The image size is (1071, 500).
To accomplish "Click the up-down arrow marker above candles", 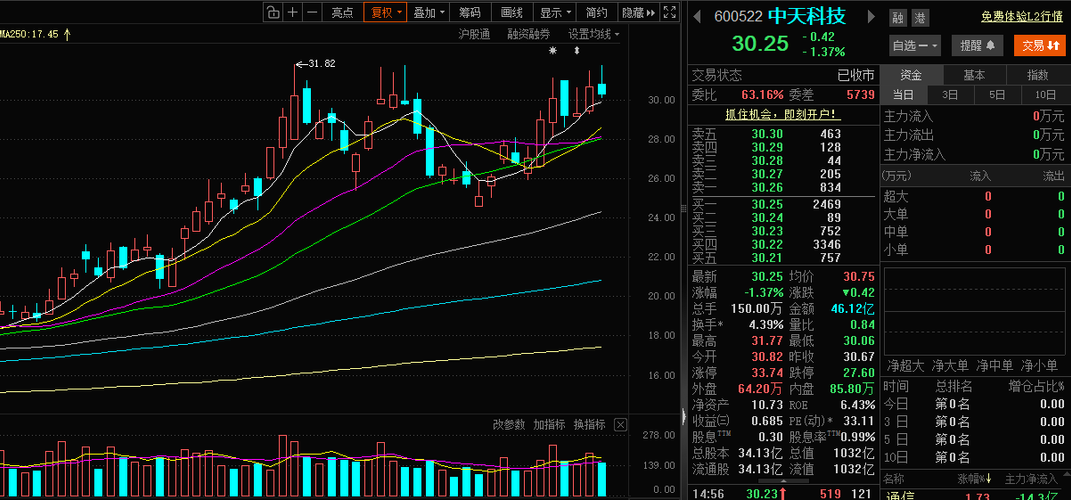I will [576, 51].
